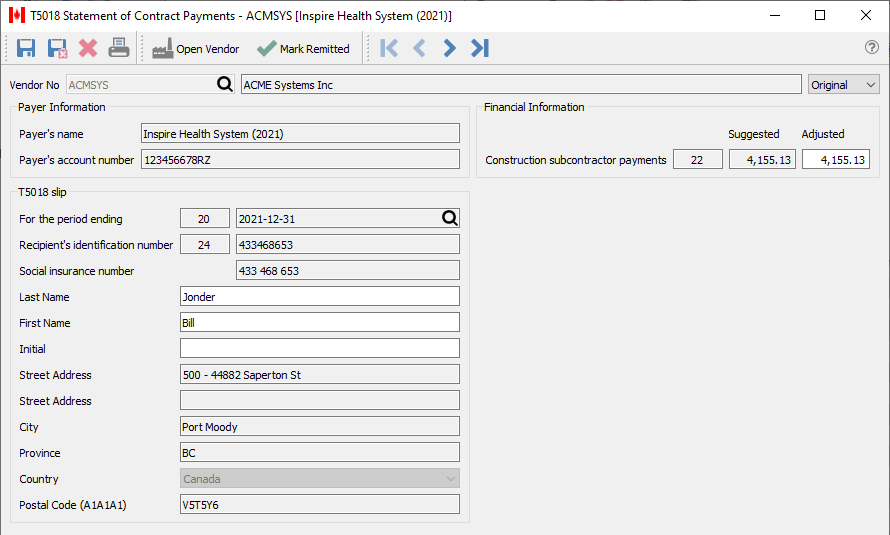
Task: Click the Adjusted amount field 4,155.13
Action: click(836, 159)
